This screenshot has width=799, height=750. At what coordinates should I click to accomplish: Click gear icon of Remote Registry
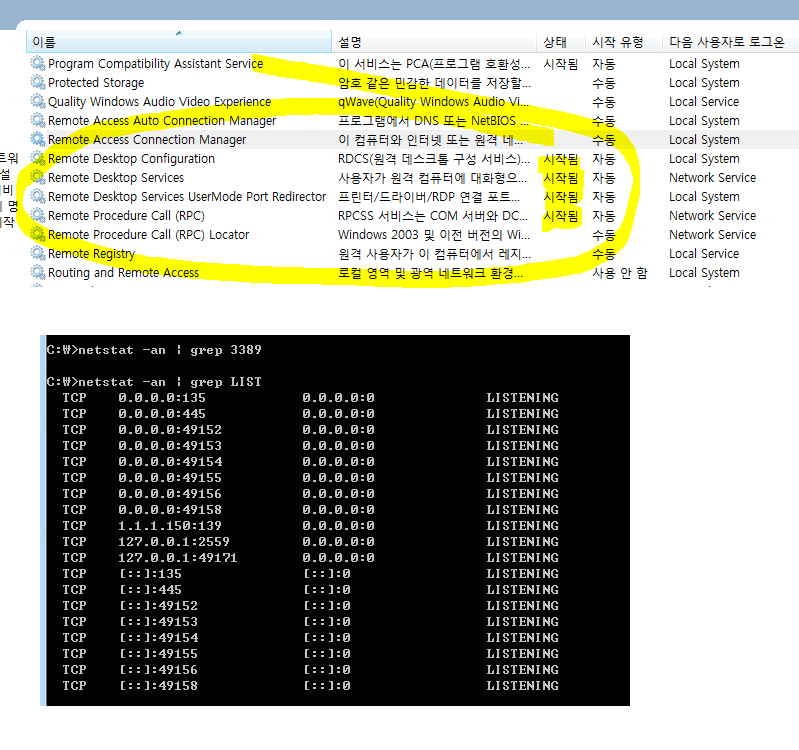click(x=38, y=253)
